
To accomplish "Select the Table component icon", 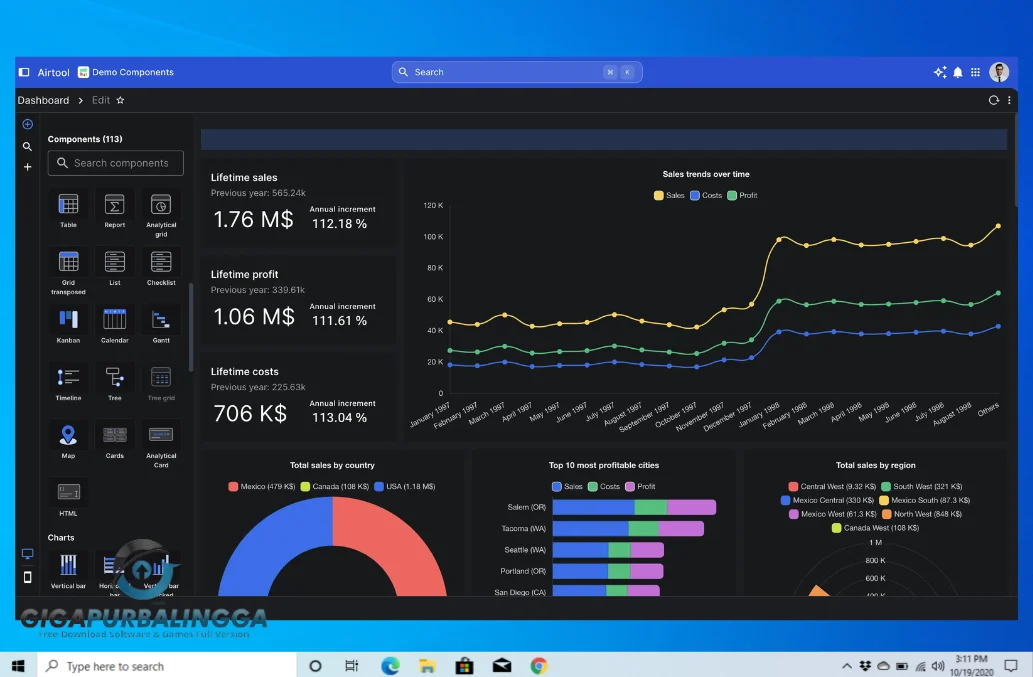I will pos(69,205).
